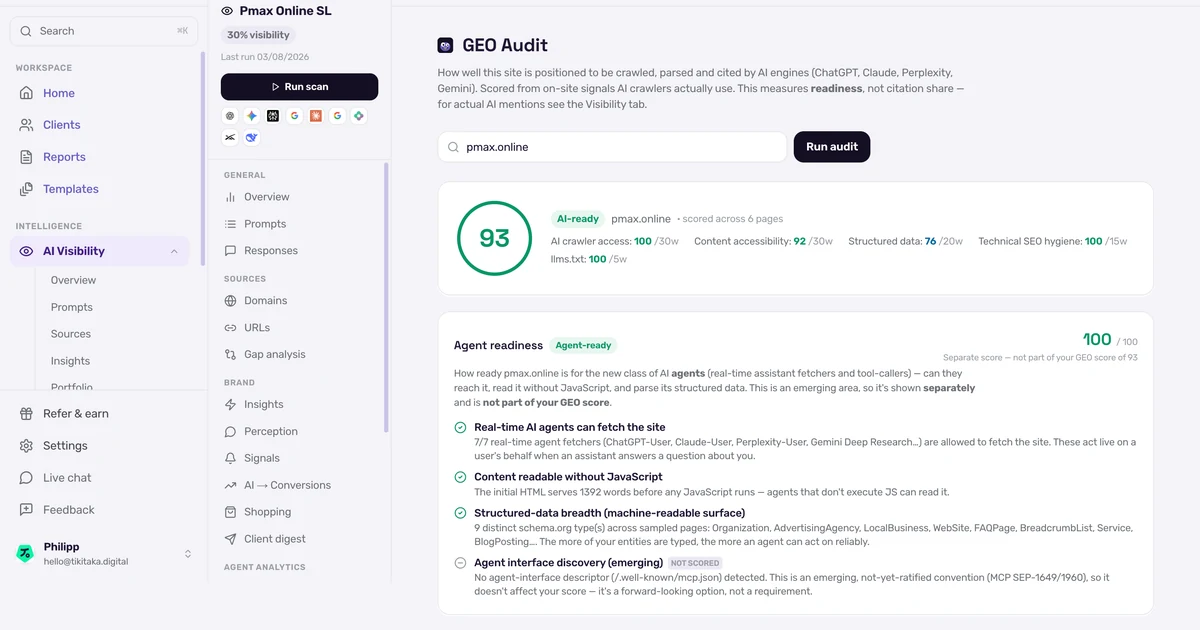The height and width of the screenshot is (630, 1200).
Task: Select Prompts under AI Visibility in workspace sidebar
Action: [x=72, y=307]
